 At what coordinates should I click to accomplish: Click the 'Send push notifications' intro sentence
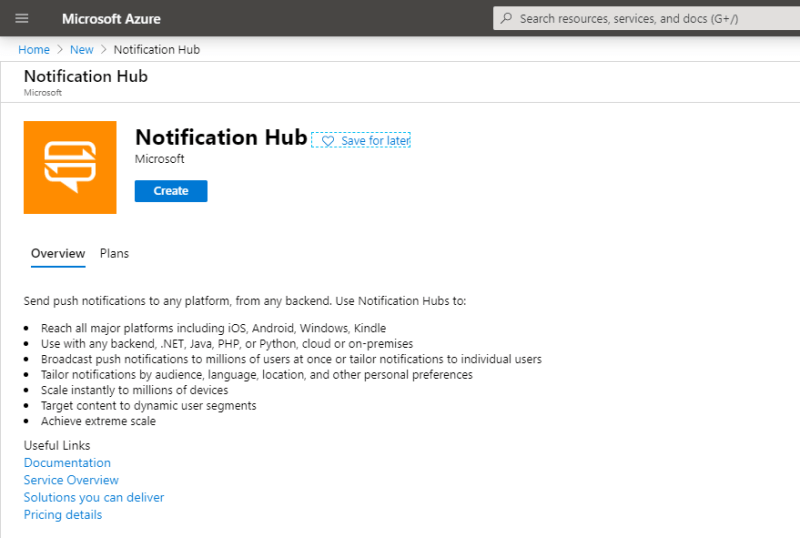click(x=245, y=301)
